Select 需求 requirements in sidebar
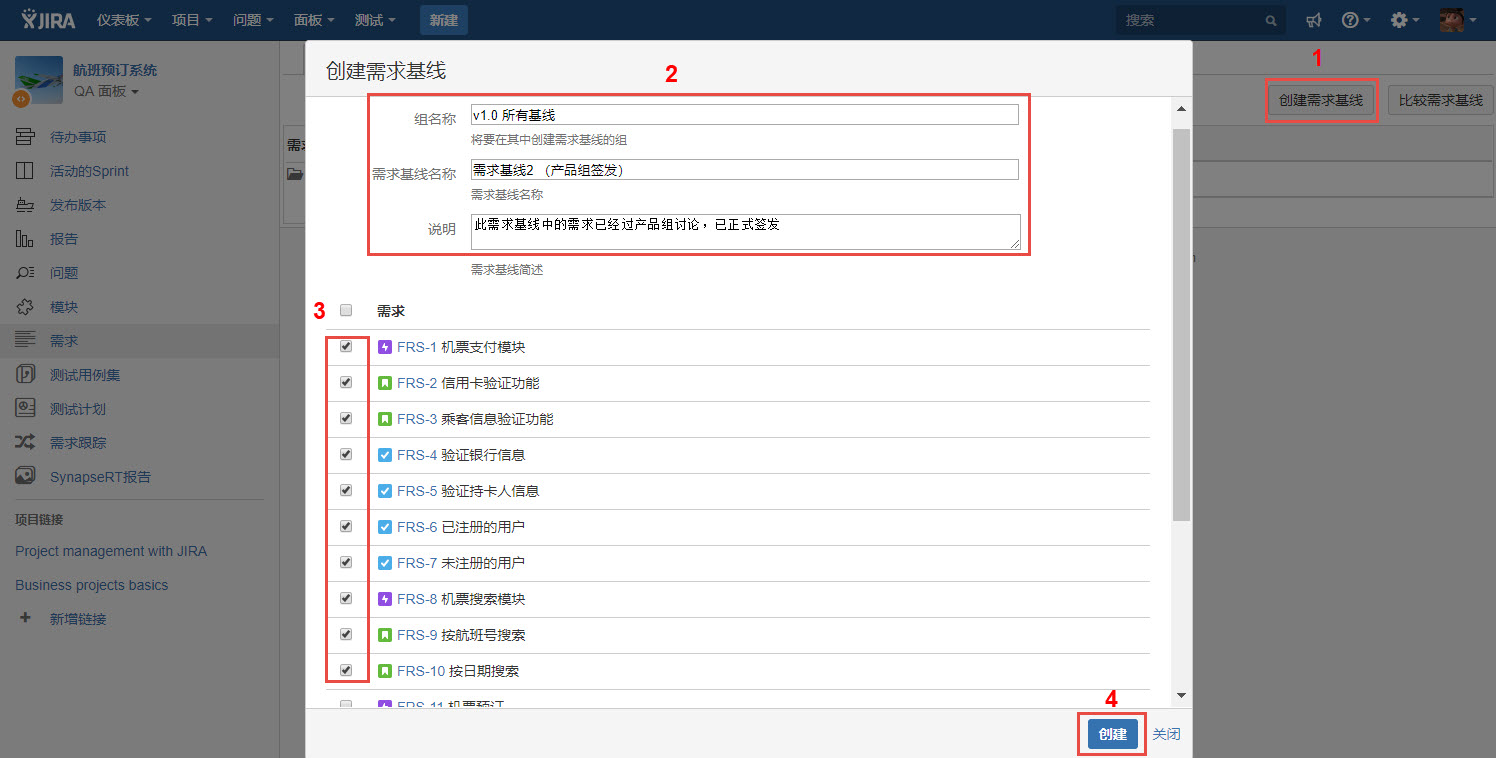The height and width of the screenshot is (758, 1496). 64,341
